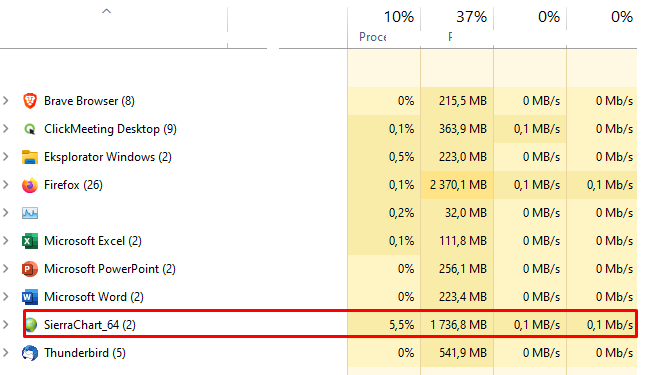Click the Thunderbird icon
The image size is (663, 375).
click(30, 353)
